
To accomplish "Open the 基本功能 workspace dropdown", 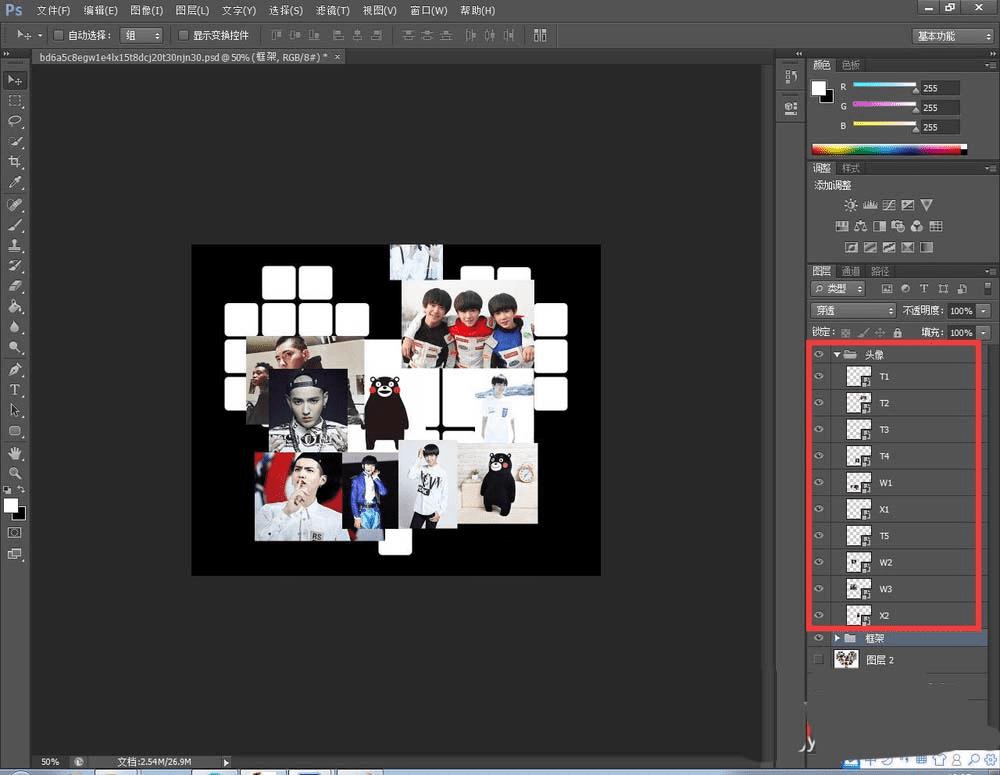I will 952,36.
